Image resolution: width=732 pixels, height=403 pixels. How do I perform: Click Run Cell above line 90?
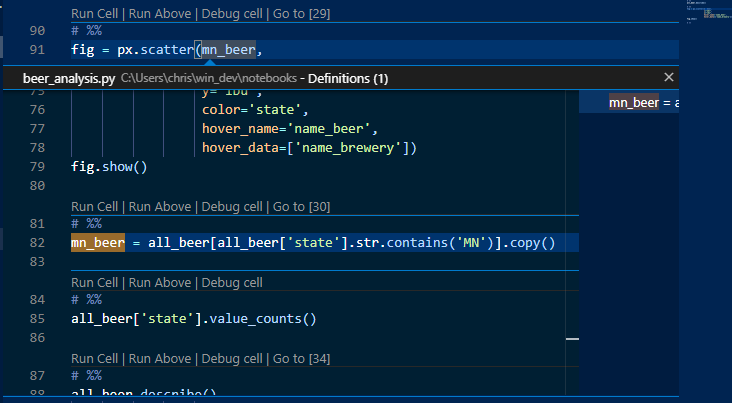pos(95,14)
